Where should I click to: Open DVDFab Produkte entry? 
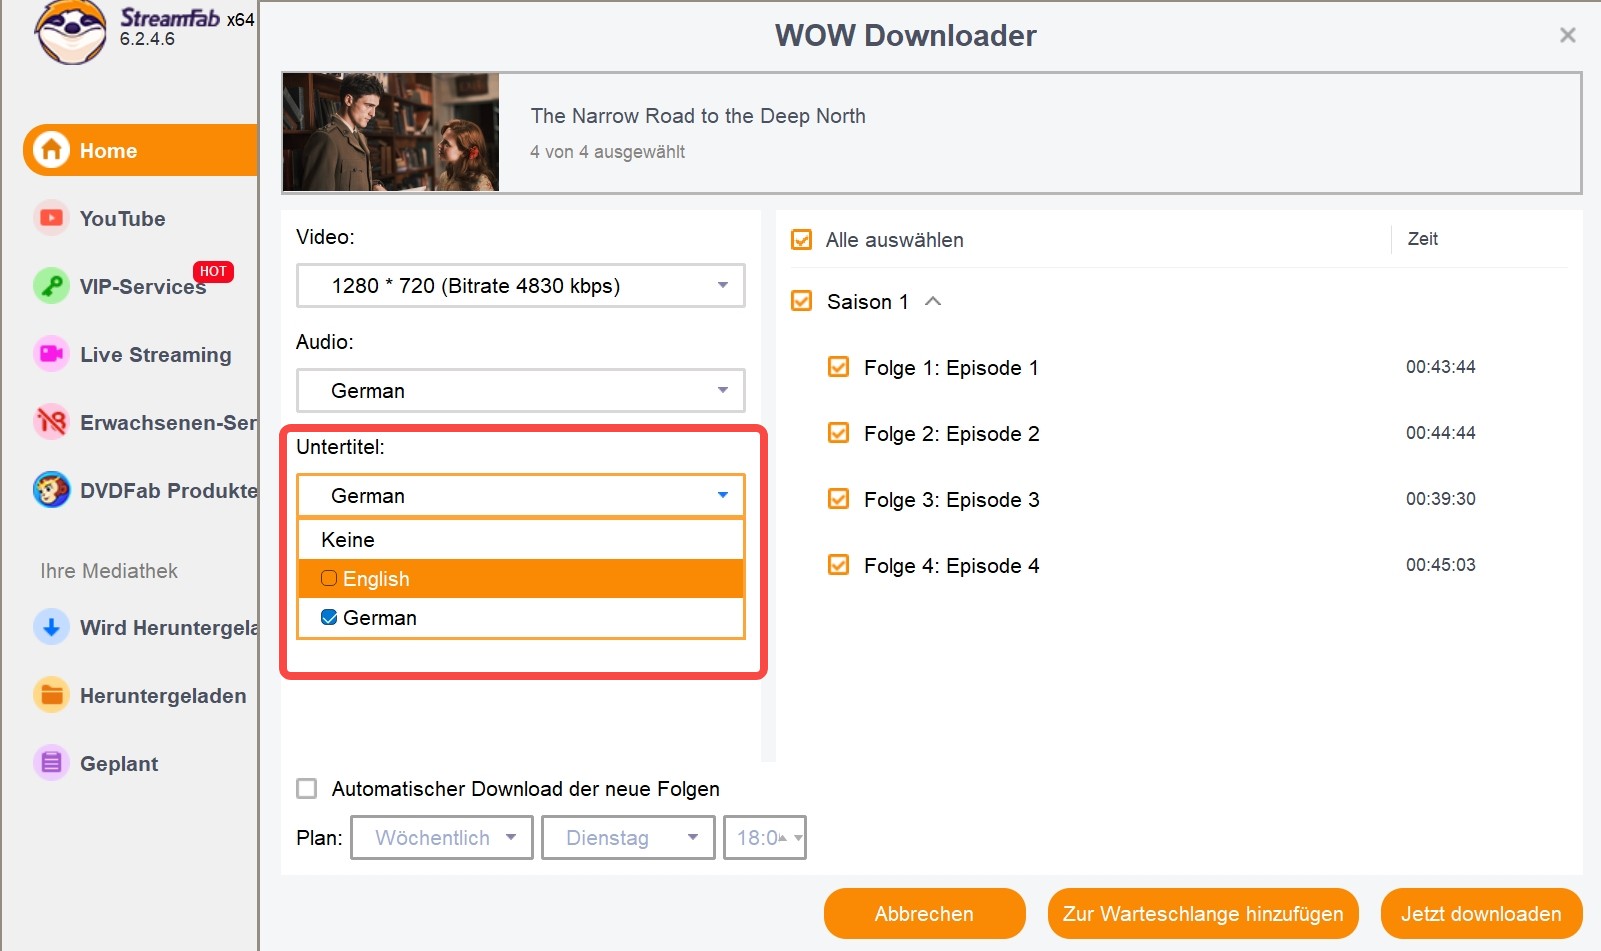click(x=168, y=491)
